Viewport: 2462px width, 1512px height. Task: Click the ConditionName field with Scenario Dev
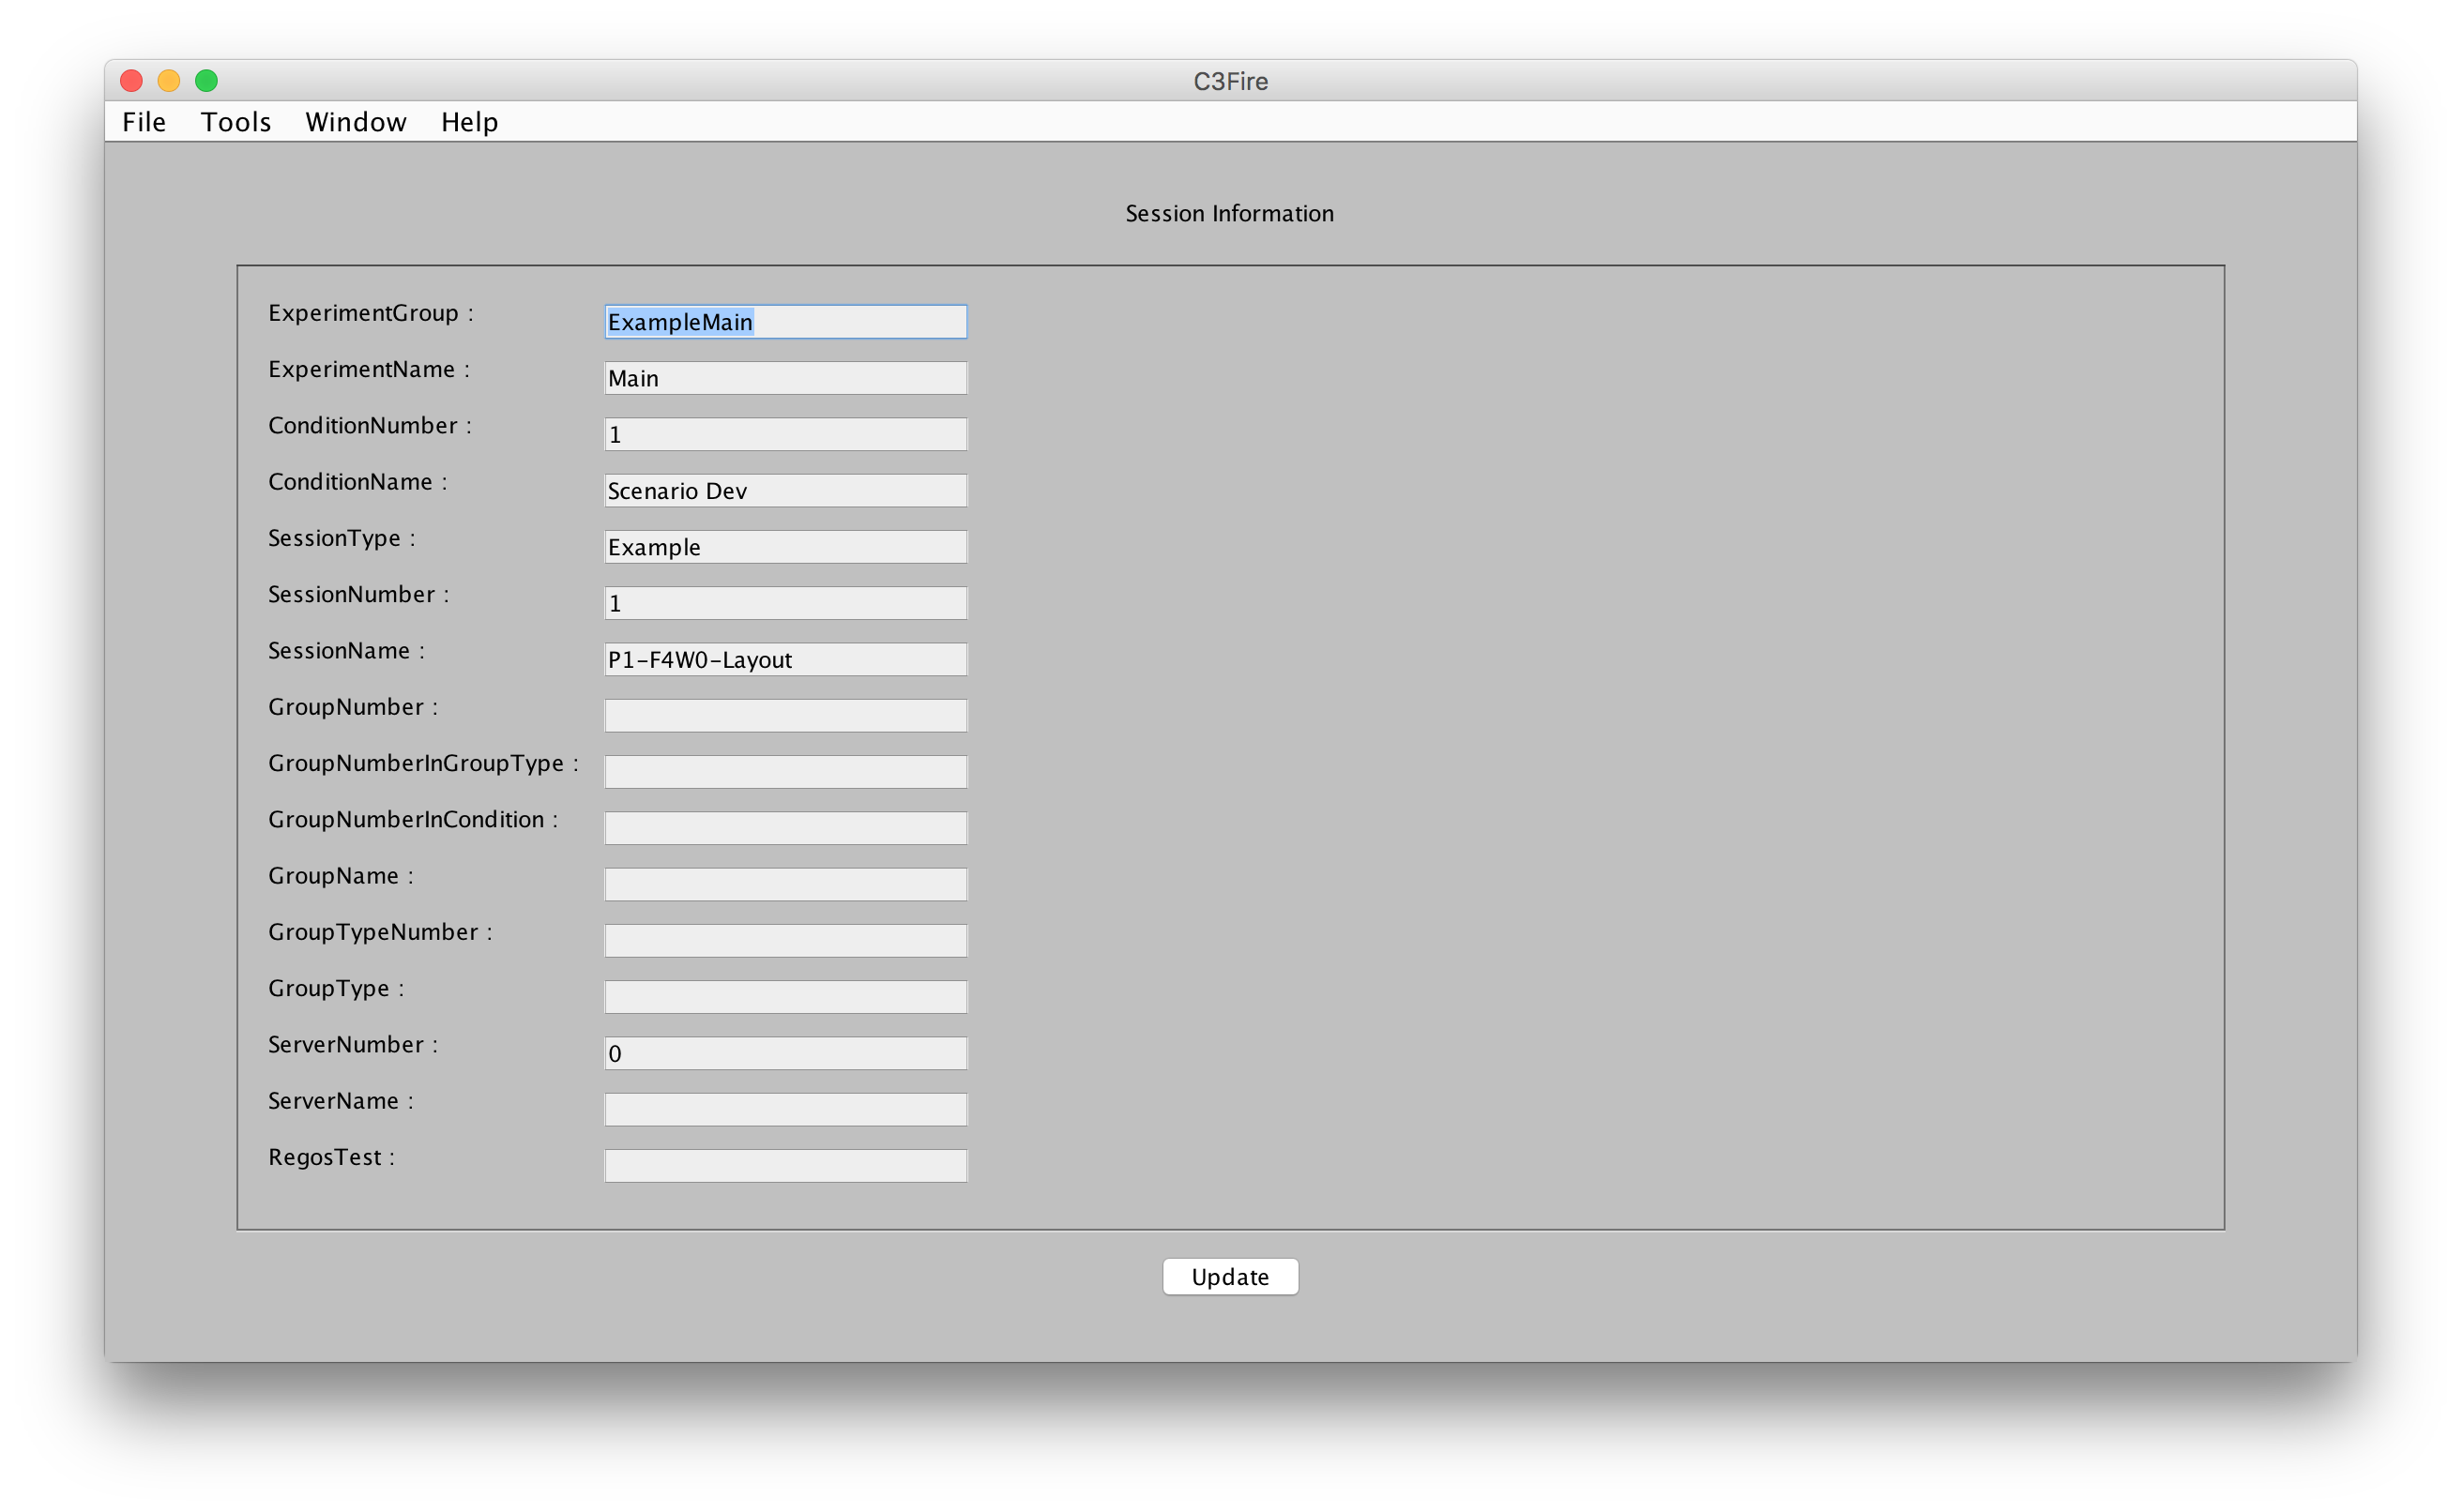point(786,491)
